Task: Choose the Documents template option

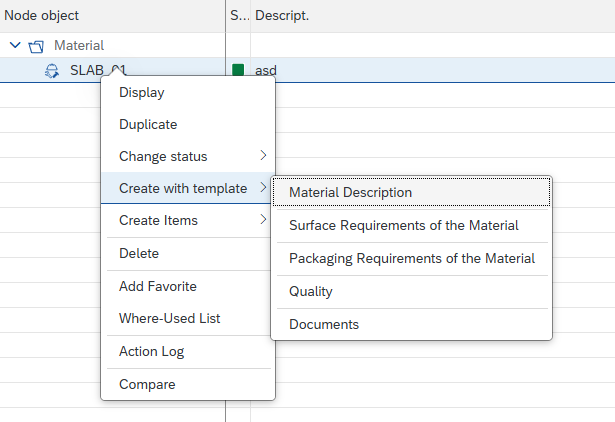Action: point(323,324)
